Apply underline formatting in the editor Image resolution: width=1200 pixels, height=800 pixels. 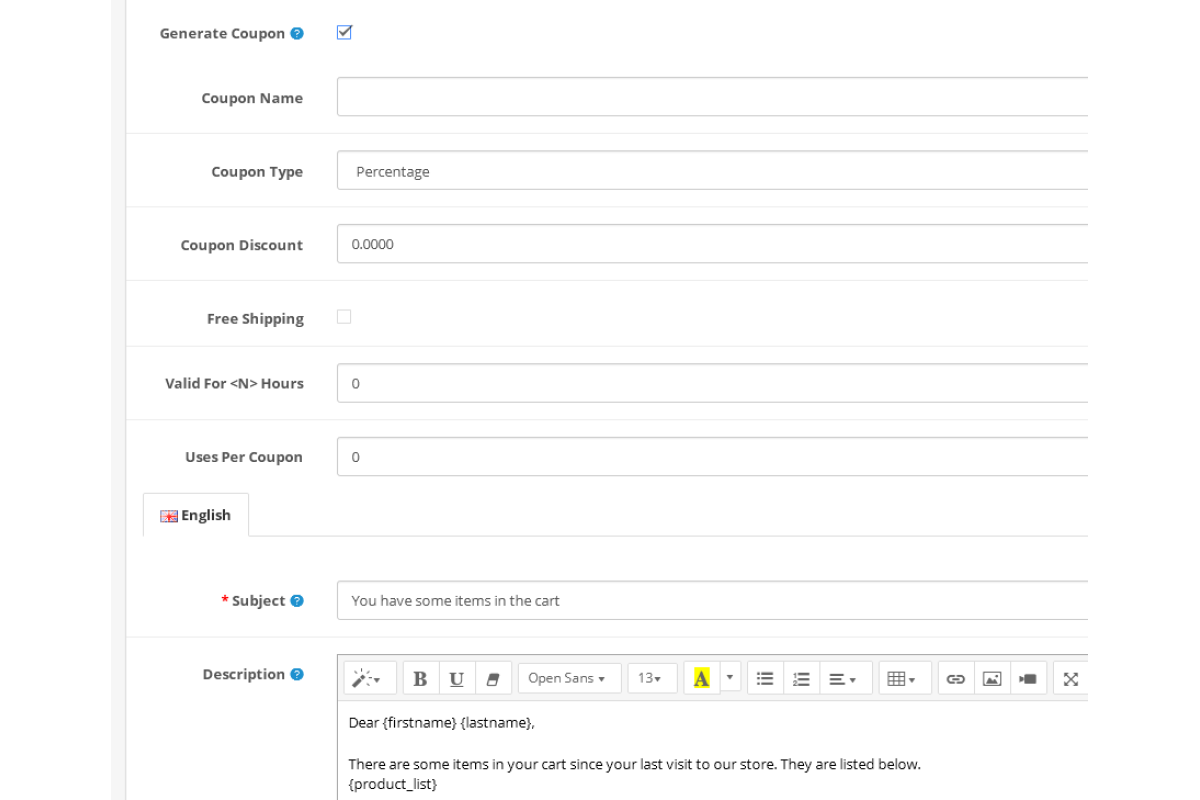pos(456,678)
